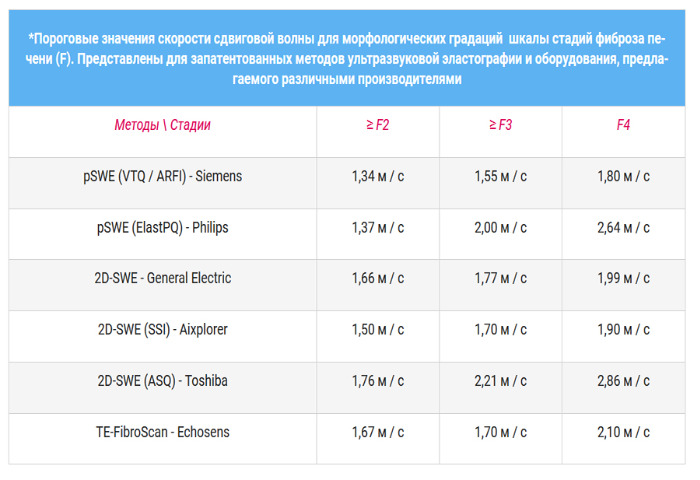The width and height of the screenshot is (700, 480).
Task: Click the 2,21 м / с Toshiba cell
Action: tap(500, 380)
